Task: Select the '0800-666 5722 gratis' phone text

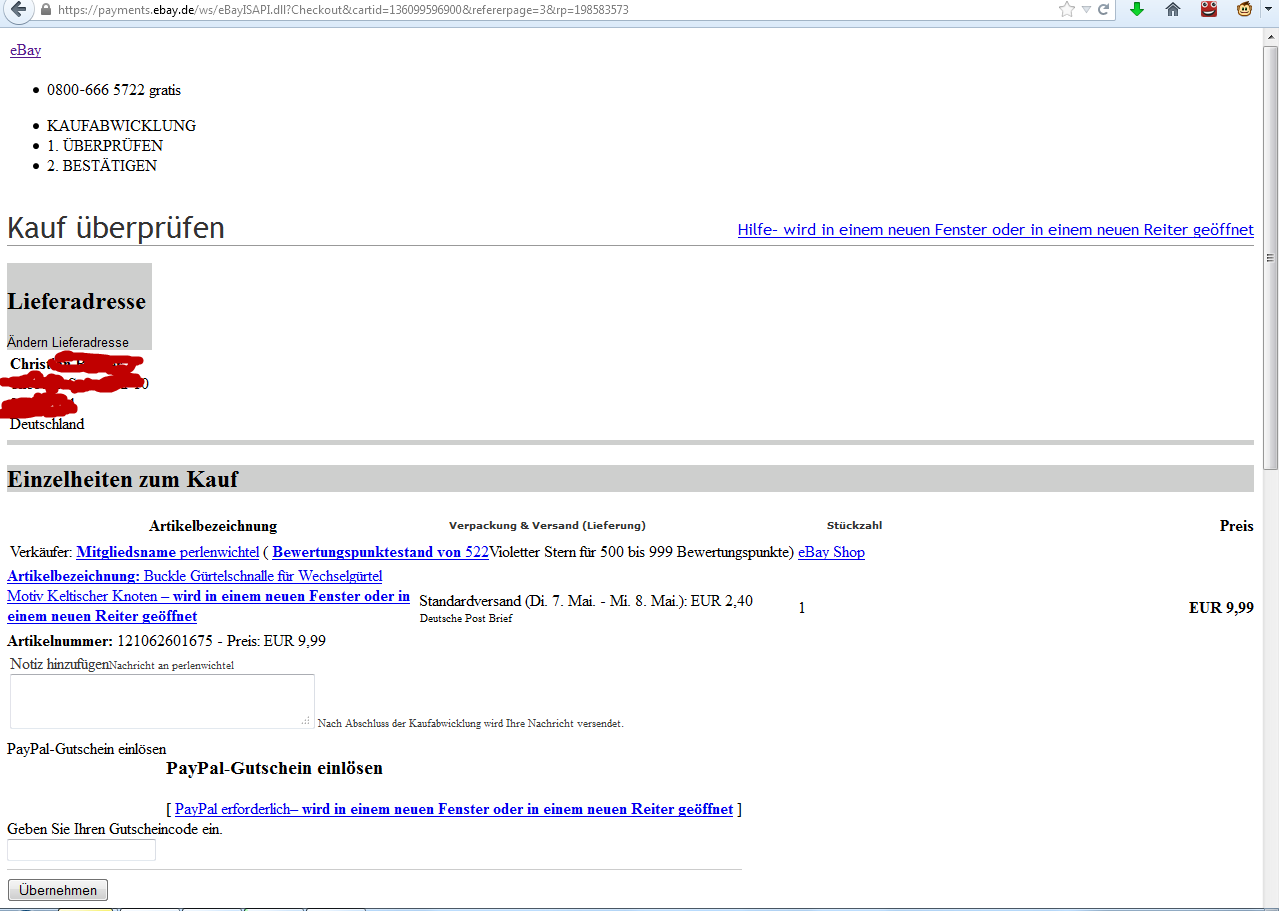Action: (x=114, y=90)
